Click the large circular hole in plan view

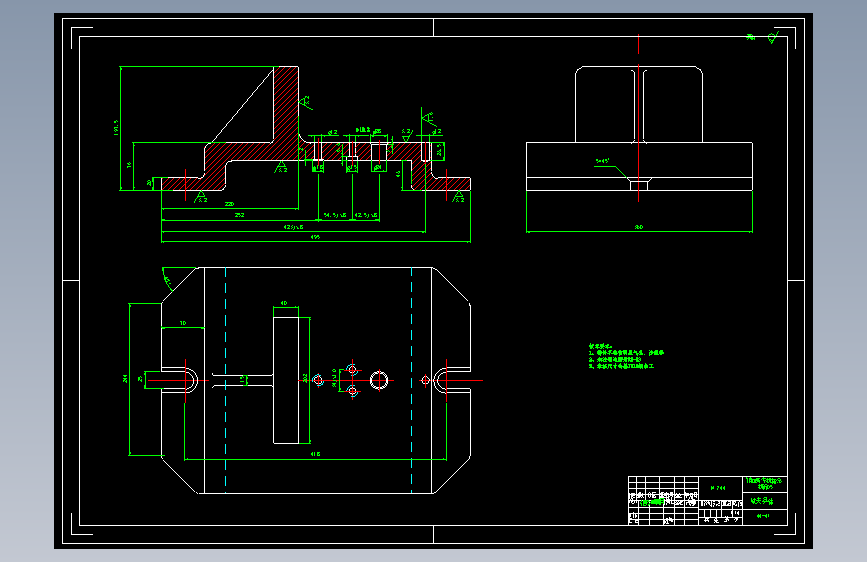coord(379,381)
